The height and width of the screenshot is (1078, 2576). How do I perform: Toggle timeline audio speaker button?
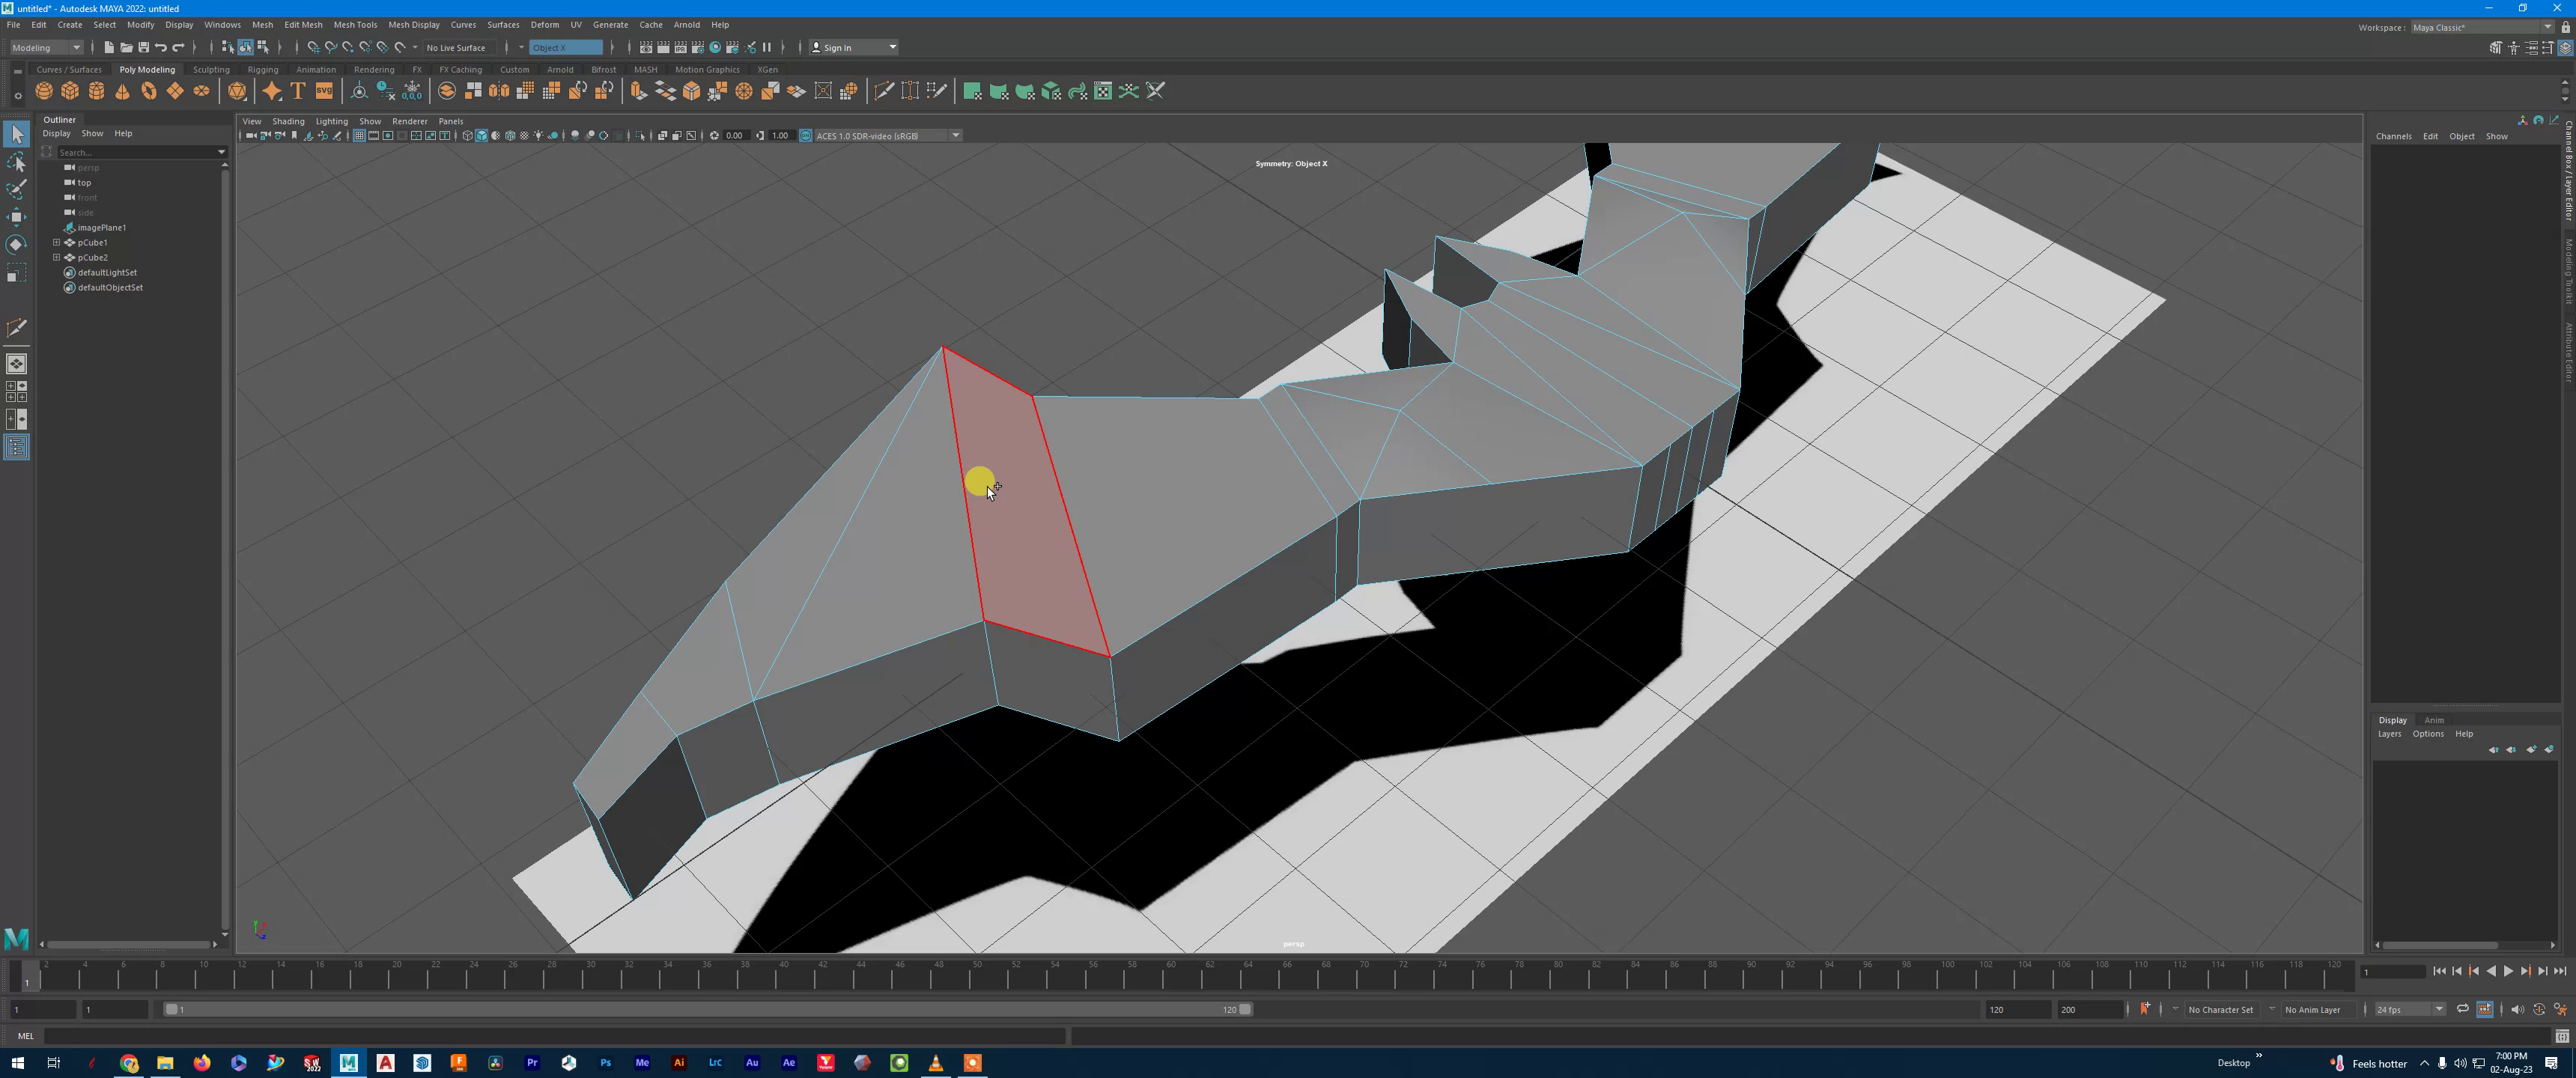(x=2517, y=1009)
